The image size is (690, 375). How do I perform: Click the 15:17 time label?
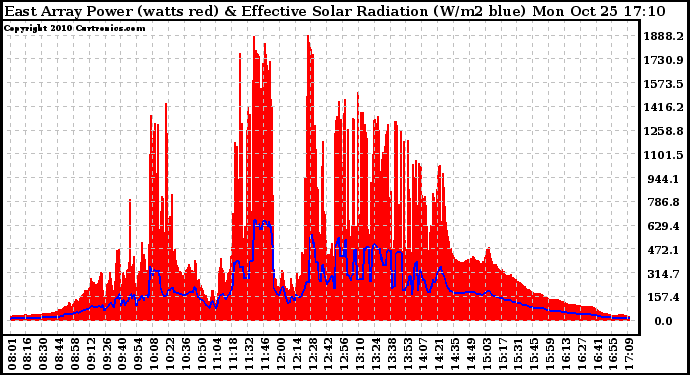502,354
